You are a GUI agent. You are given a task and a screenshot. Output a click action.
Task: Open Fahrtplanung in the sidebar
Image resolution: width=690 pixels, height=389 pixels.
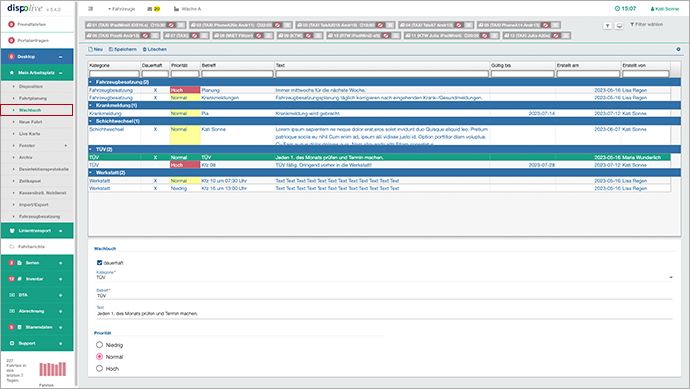pos(33,99)
